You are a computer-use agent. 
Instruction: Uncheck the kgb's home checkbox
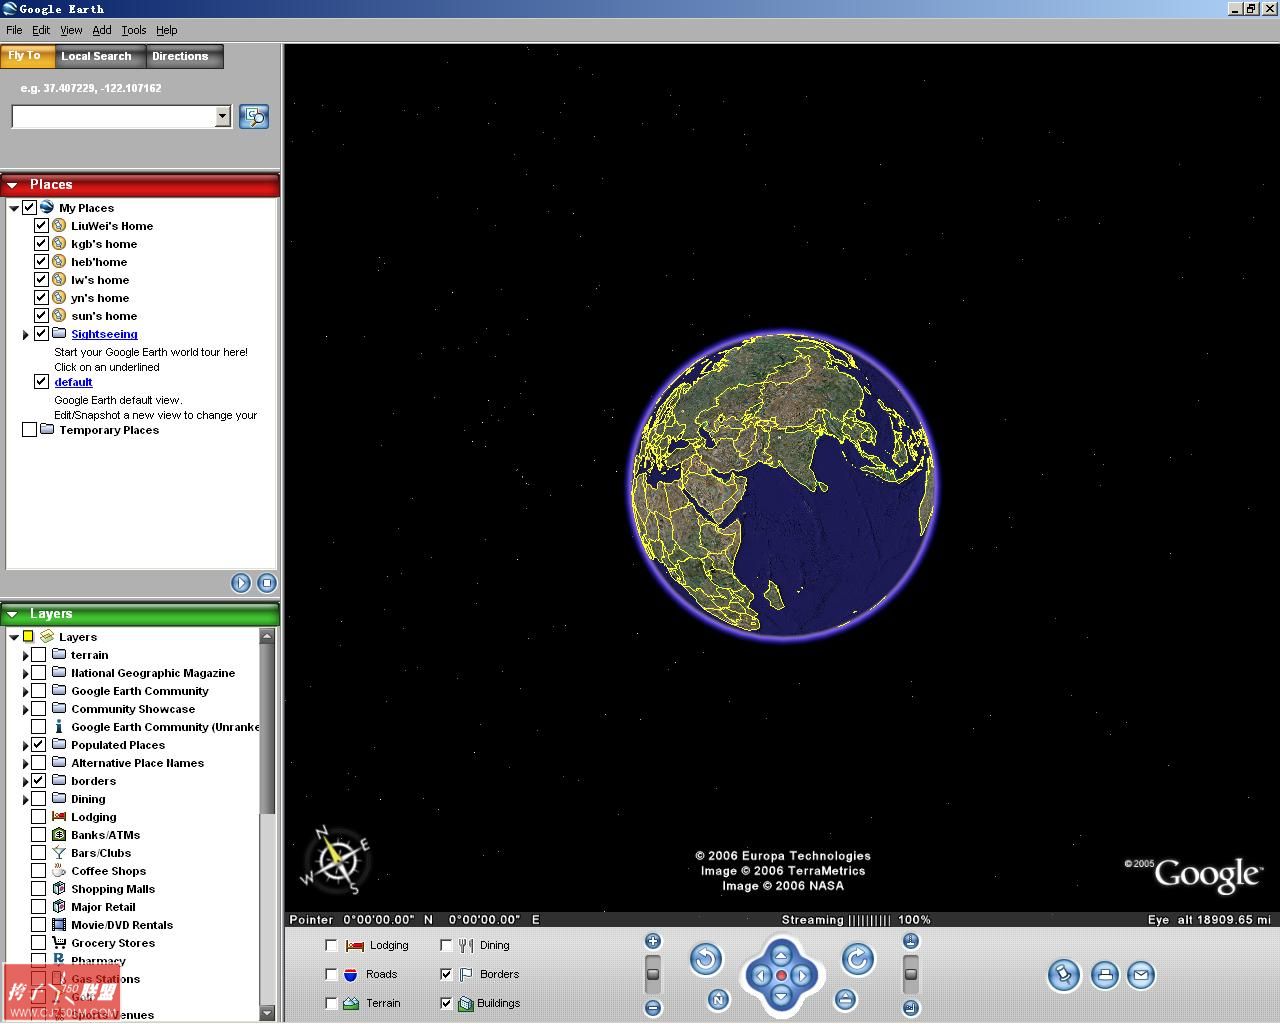pos(41,243)
